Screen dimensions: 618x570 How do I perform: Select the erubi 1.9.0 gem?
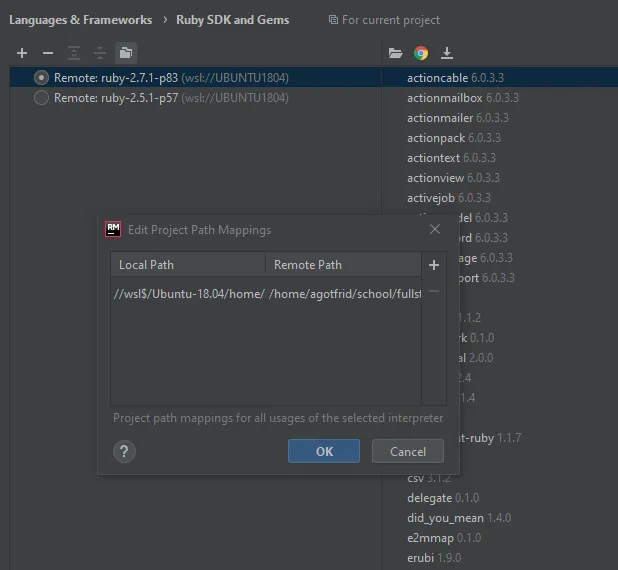[x=434, y=558]
